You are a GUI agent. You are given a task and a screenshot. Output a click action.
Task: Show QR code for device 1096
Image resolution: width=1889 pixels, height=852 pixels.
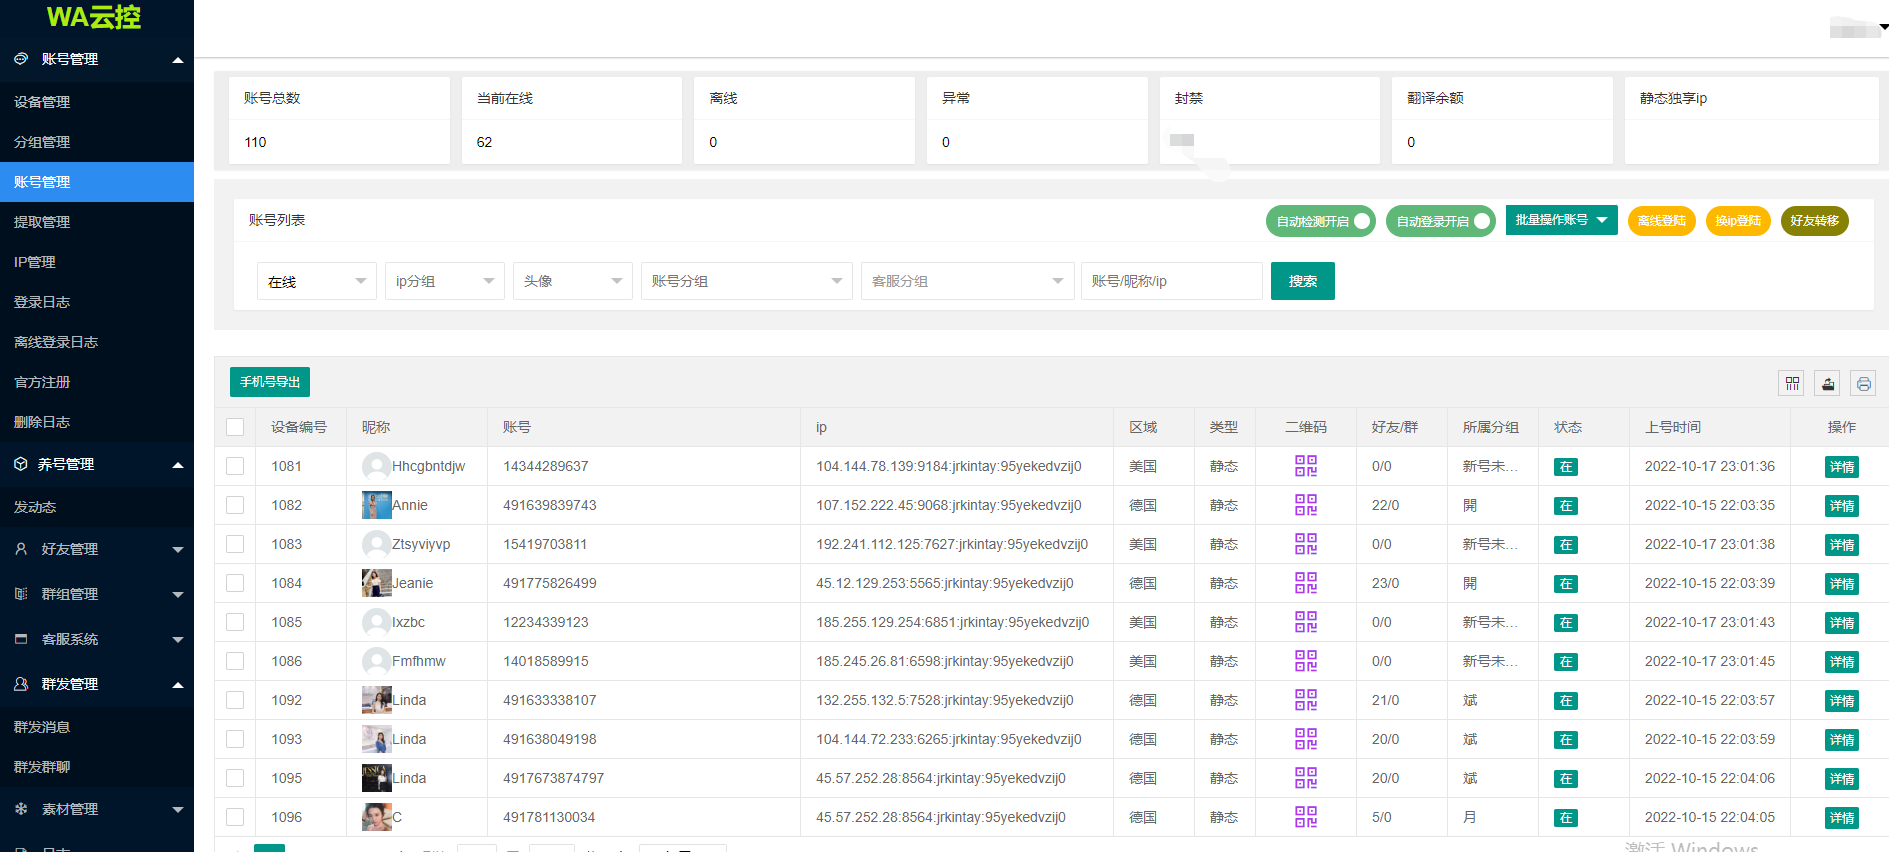(1305, 817)
